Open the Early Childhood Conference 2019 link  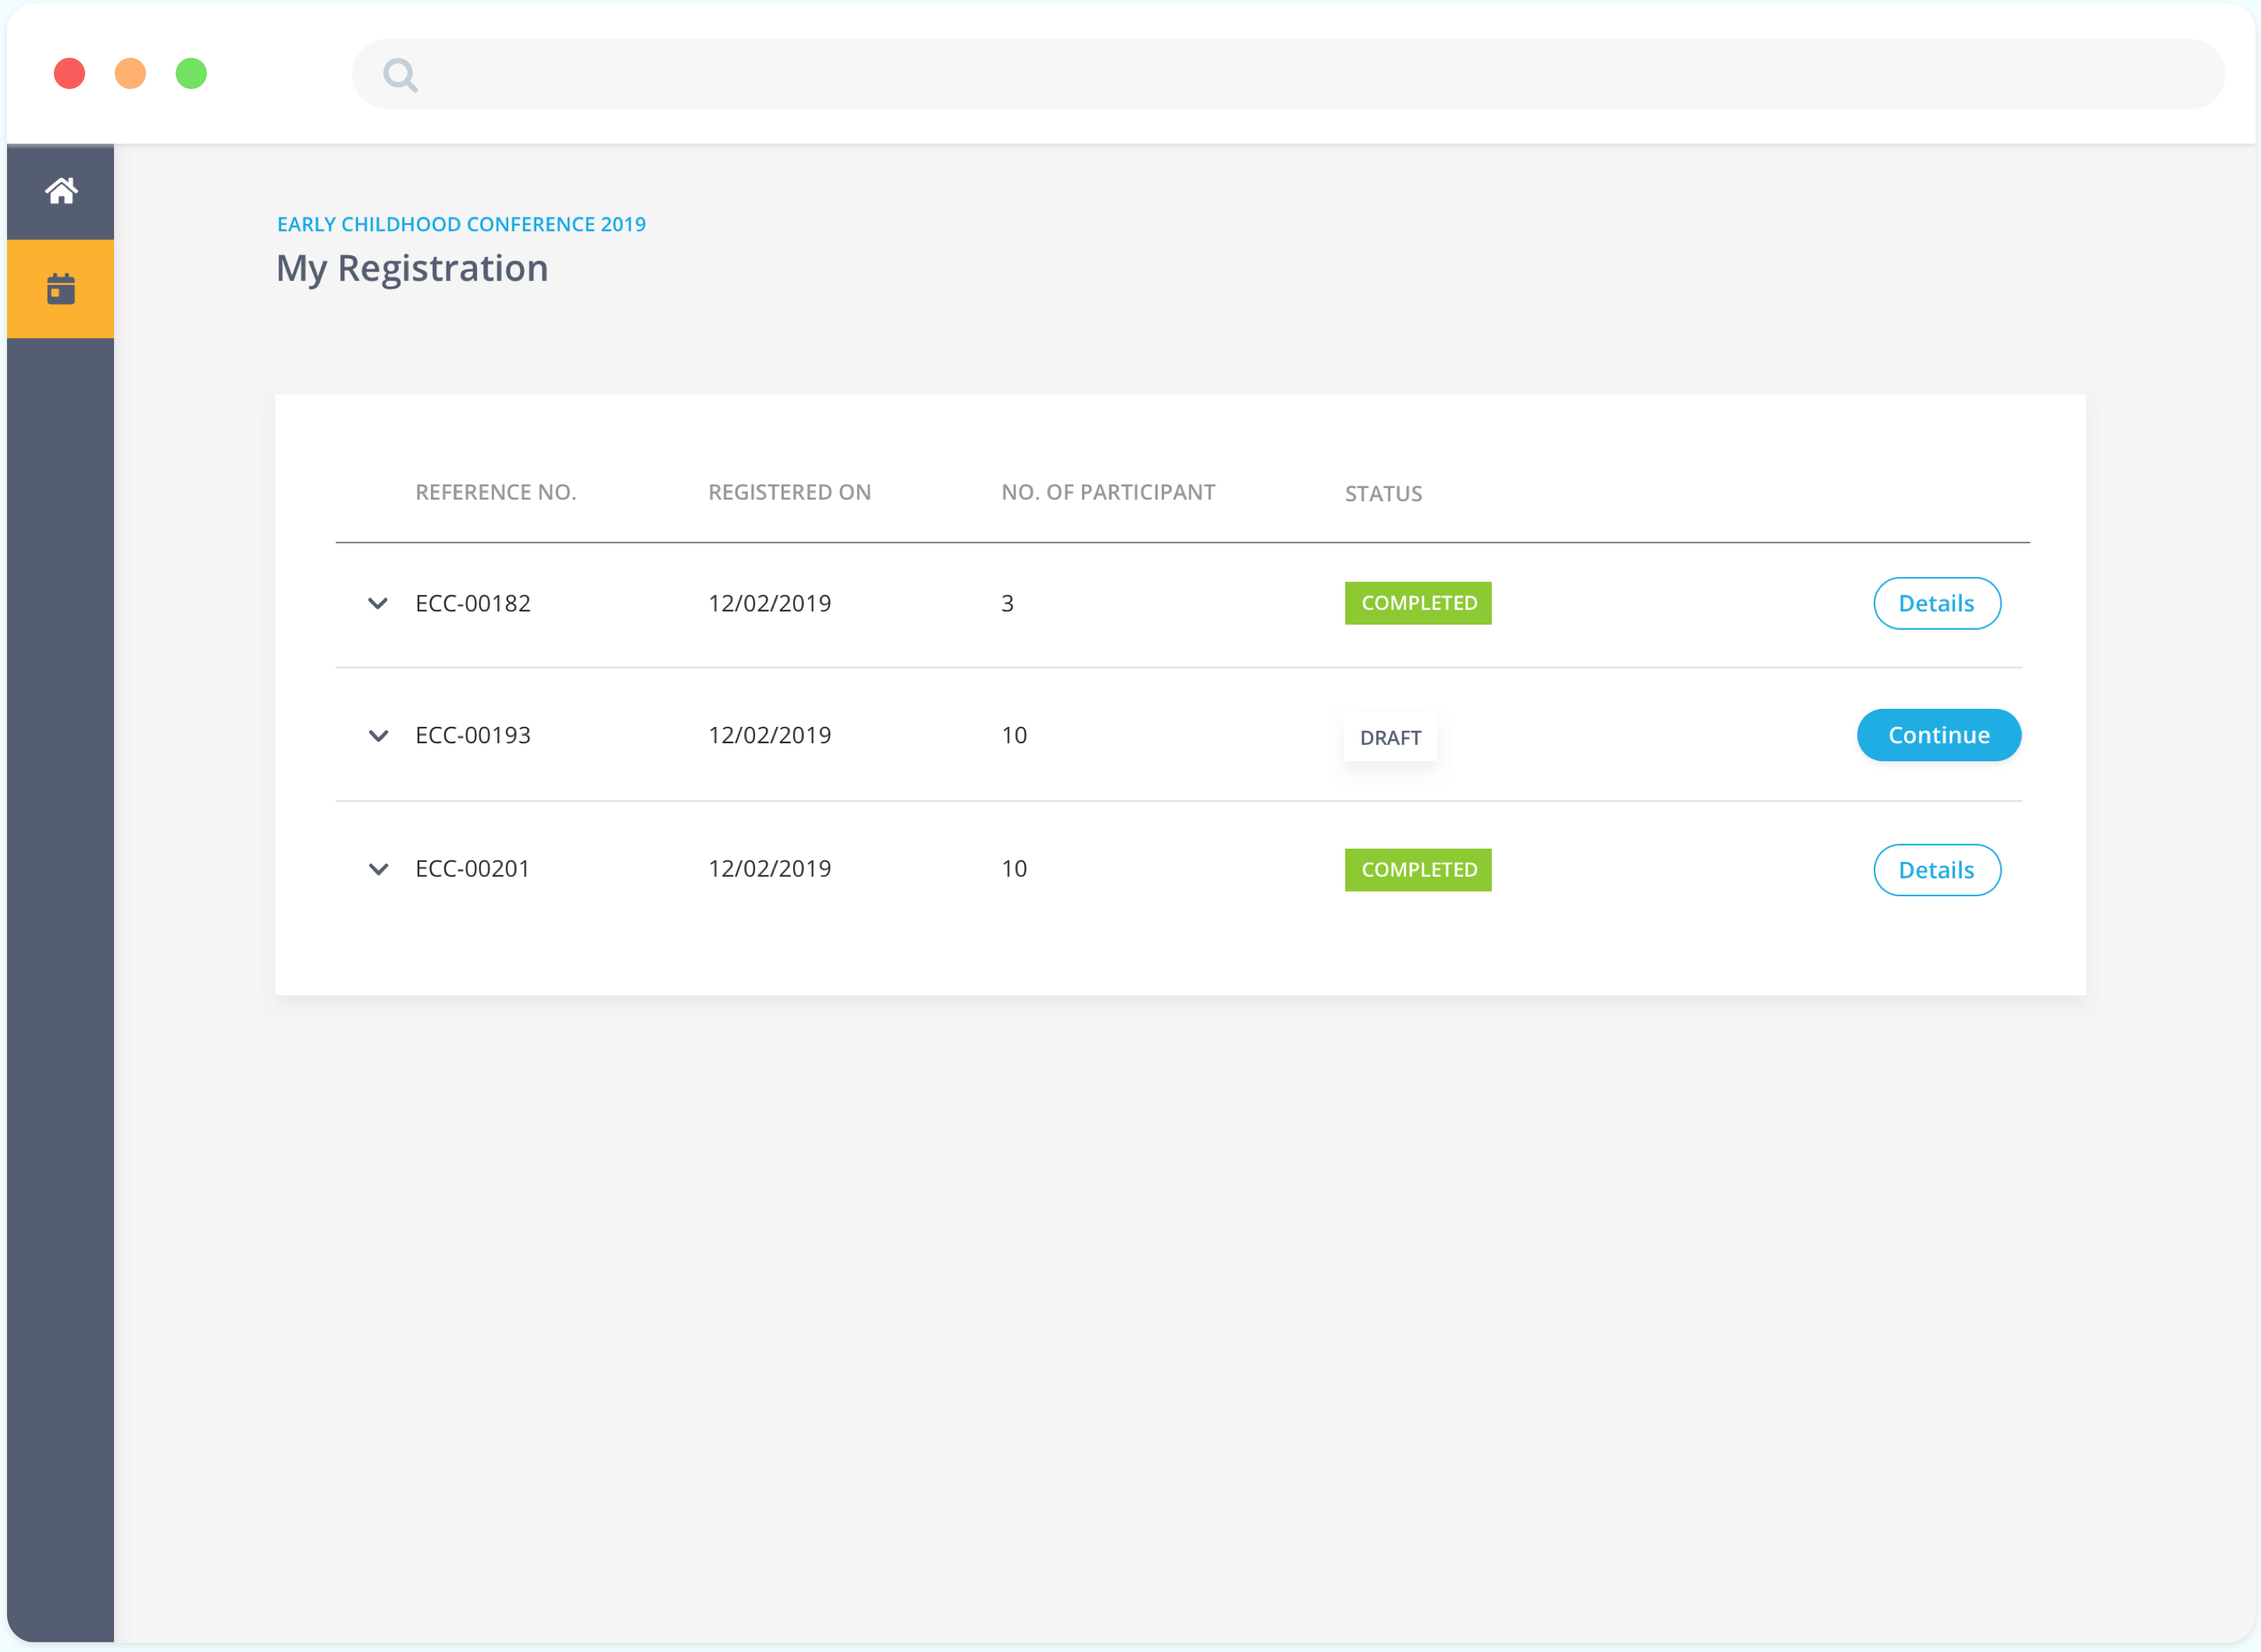coord(461,224)
